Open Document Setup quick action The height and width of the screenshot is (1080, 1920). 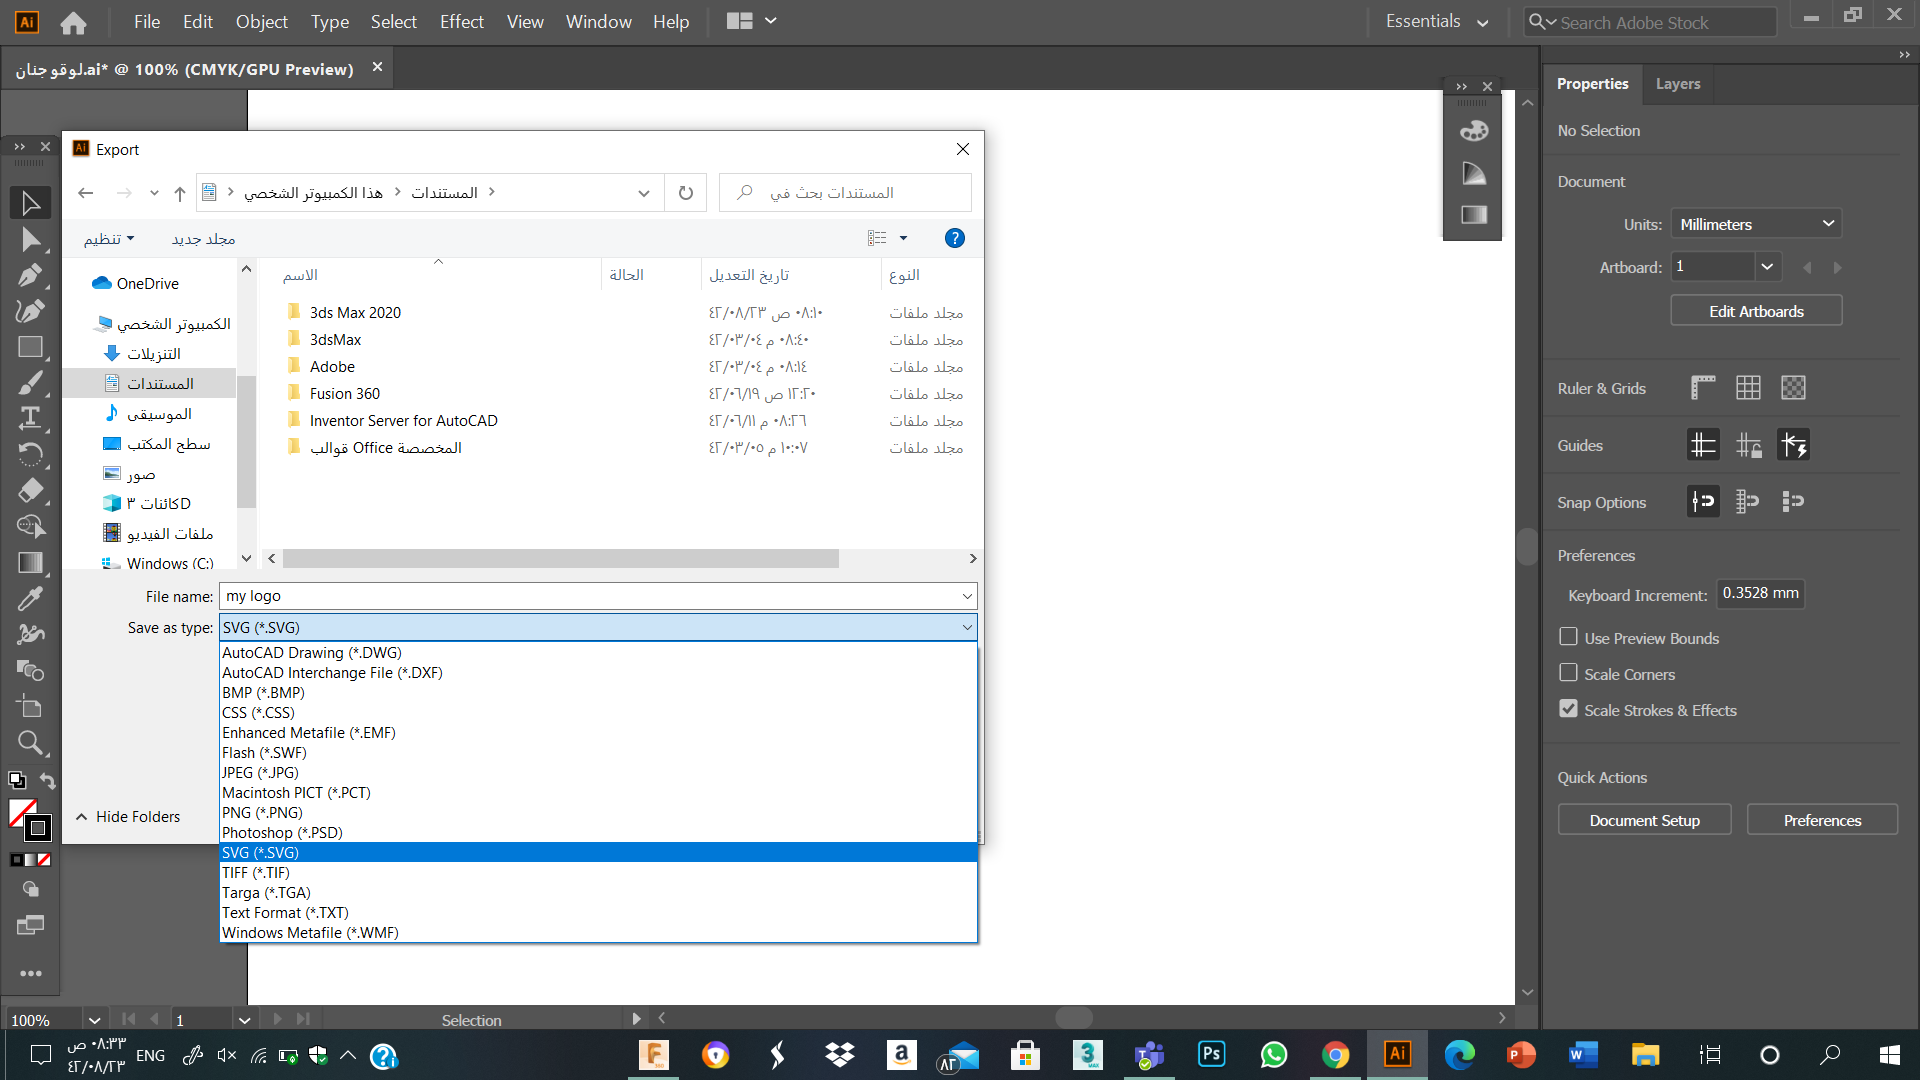click(x=1644, y=820)
